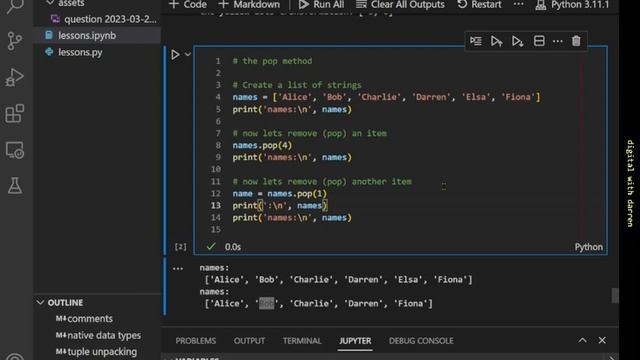Delete the cell with trash icon
Viewport: 640px width, 360px height.
click(576, 41)
